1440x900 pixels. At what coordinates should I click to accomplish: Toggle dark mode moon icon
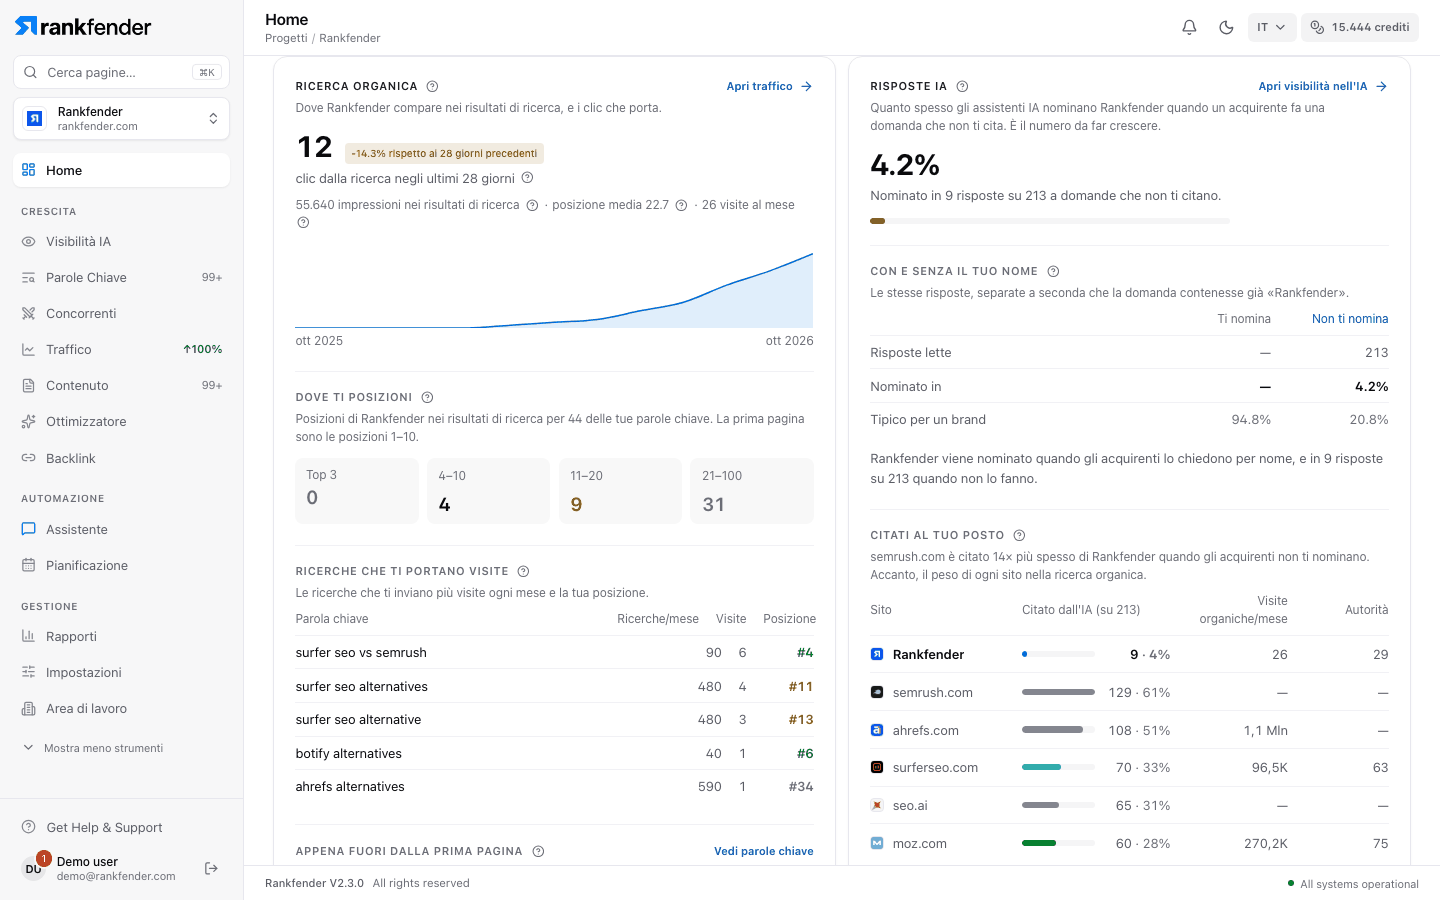(1226, 27)
